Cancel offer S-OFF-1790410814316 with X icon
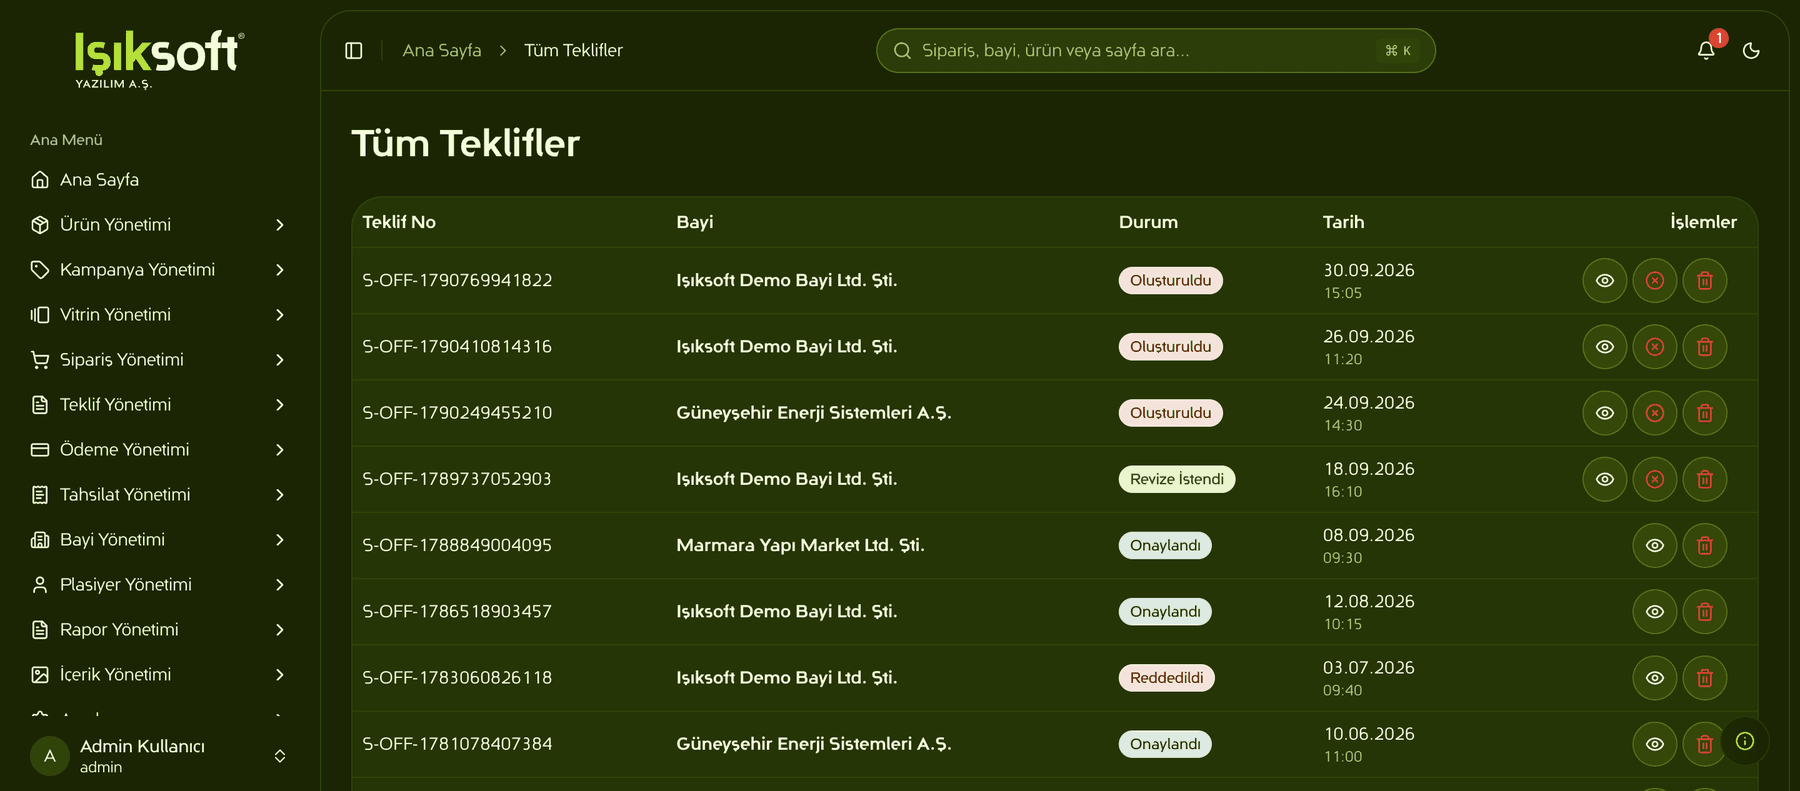The image size is (1800, 791). tap(1655, 346)
